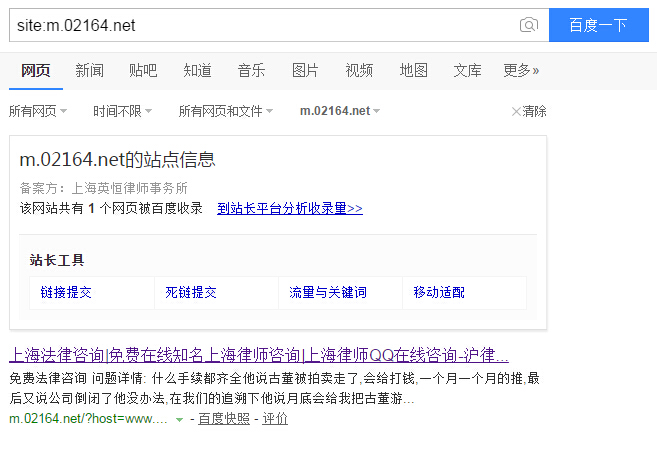
Task: Open the 所有网页 filter dropdown
Action: coord(38,111)
